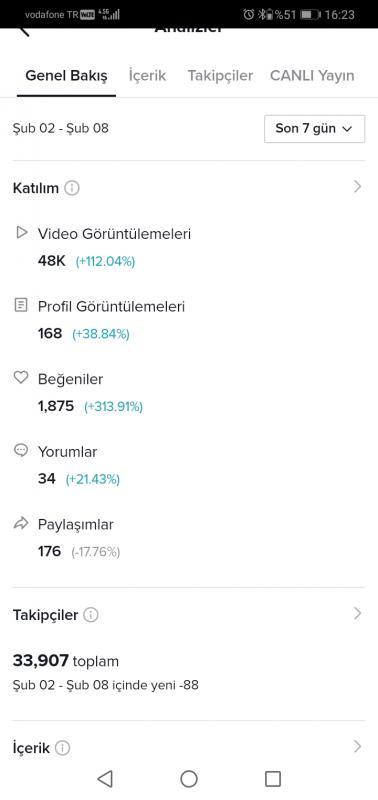Tap the Android recent apps square button

click(x=273, y=779)
